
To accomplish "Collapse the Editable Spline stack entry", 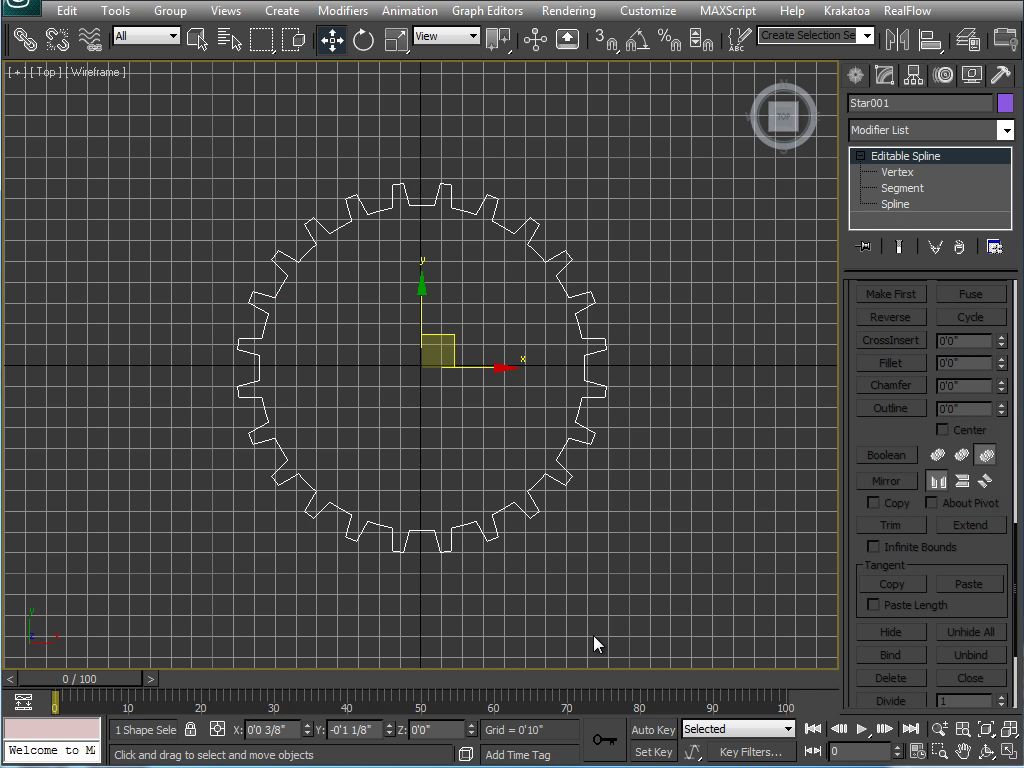I will 860,155.
